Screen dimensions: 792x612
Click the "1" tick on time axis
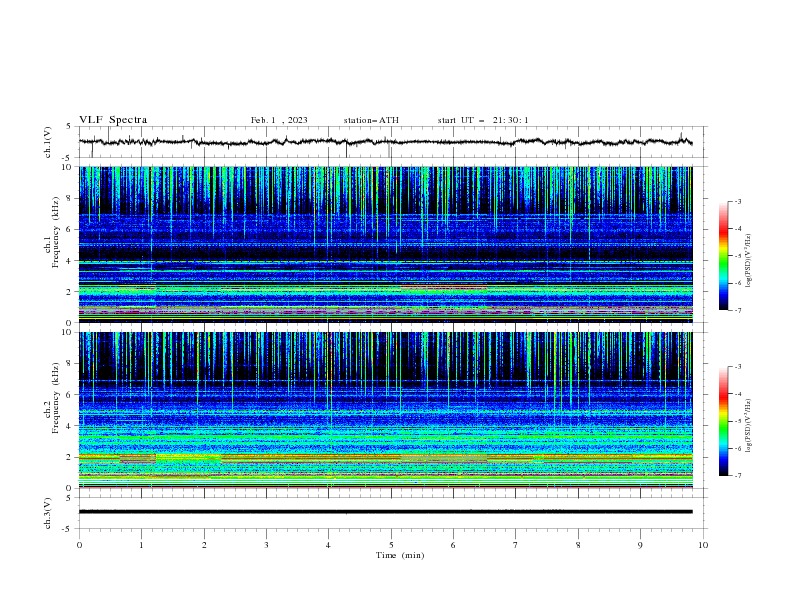(x=141, y=545)
